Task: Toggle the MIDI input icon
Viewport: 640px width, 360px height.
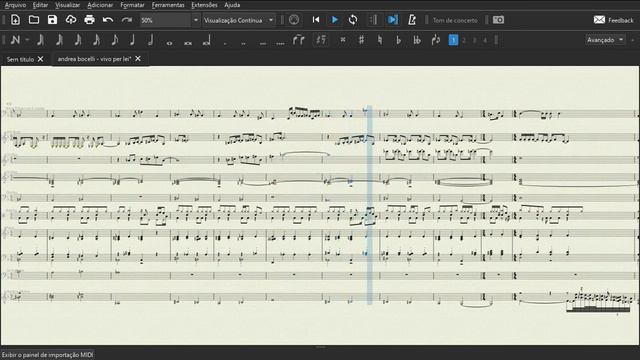Action: pos(294,20)
